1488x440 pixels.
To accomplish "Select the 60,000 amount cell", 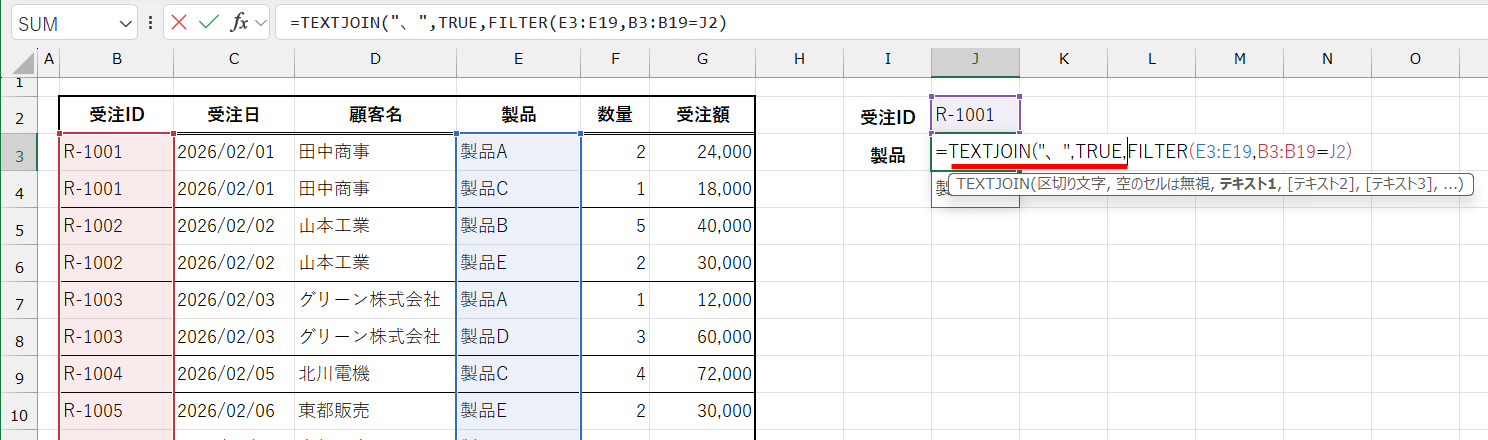I will (703, 337).
